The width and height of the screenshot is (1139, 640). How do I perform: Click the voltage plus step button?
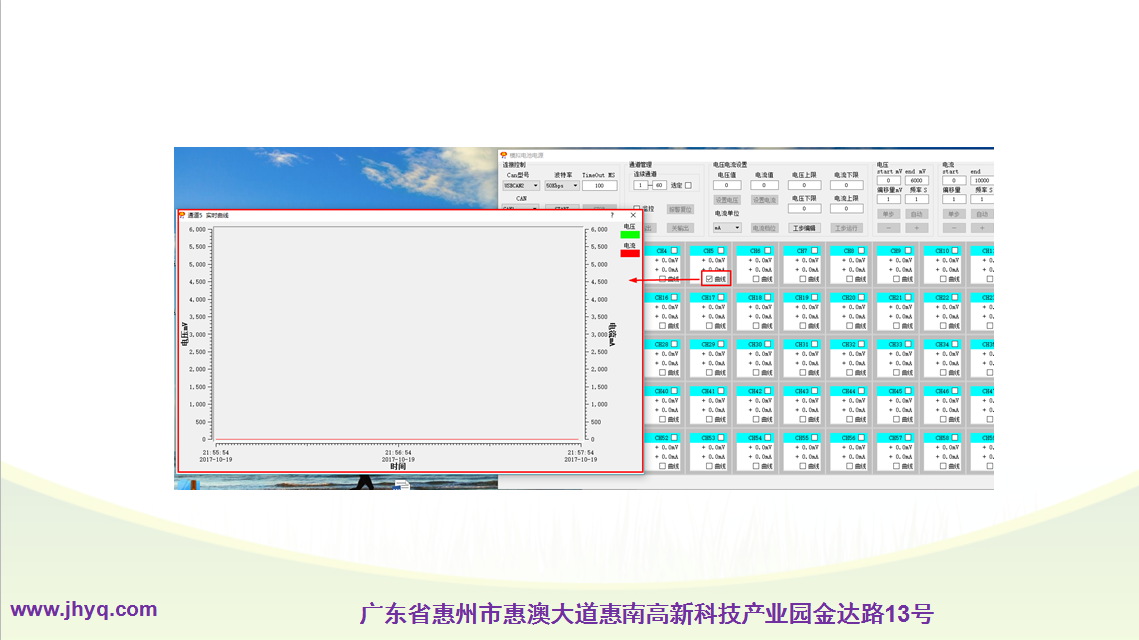pyautogui.click(x=916, y=228)
